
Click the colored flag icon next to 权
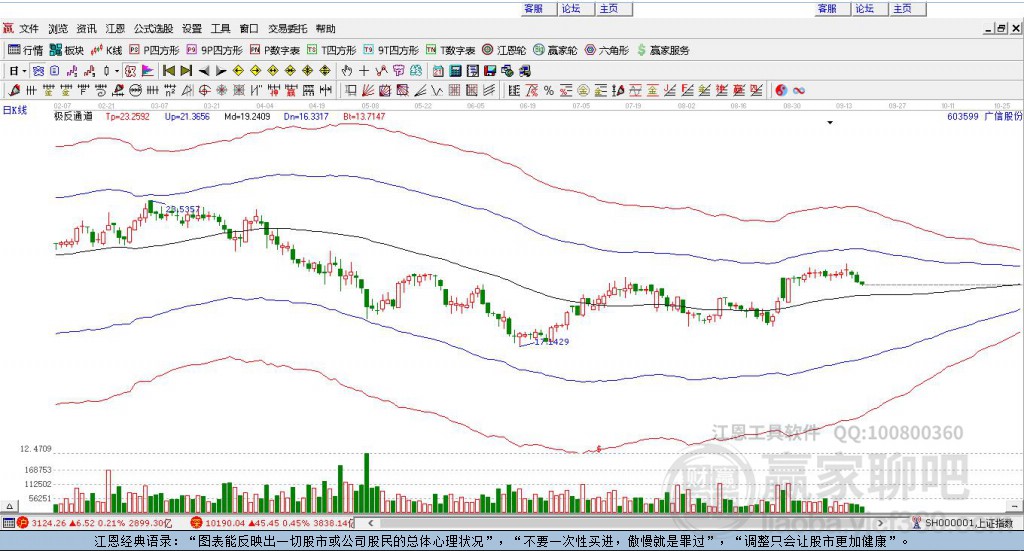(x=148, y=71)
